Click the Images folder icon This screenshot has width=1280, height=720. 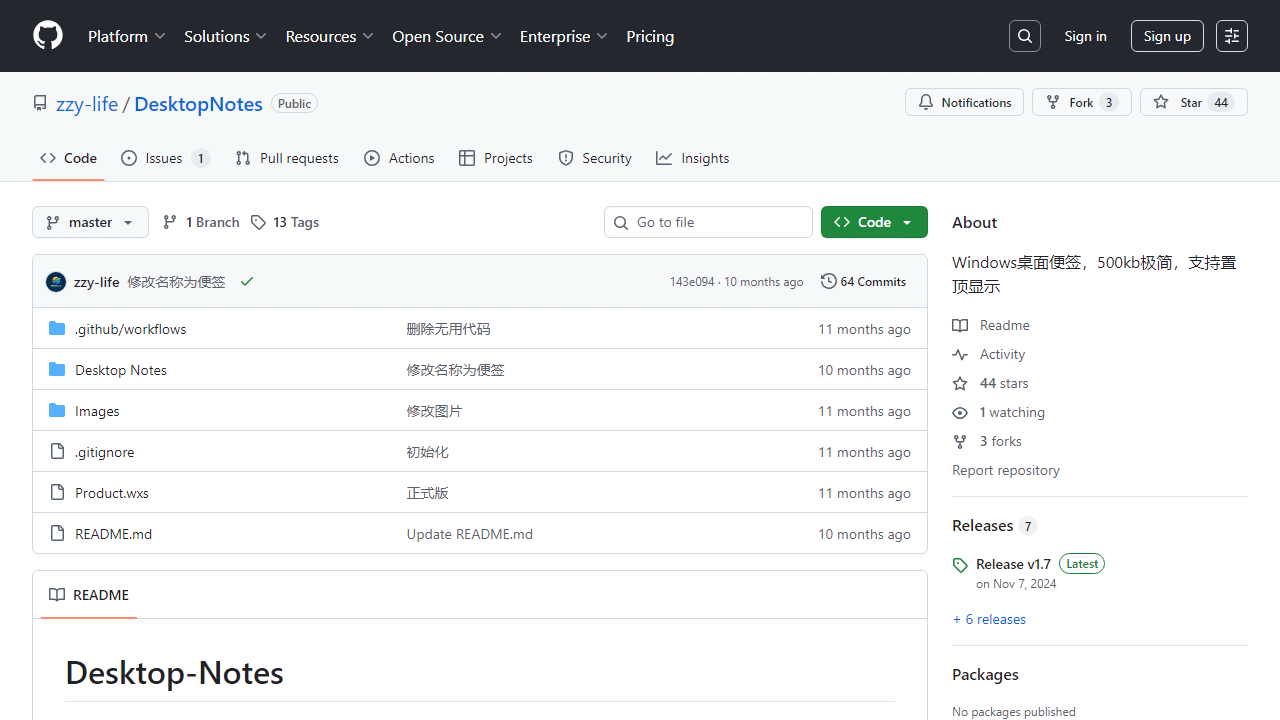tap(57, 411)
